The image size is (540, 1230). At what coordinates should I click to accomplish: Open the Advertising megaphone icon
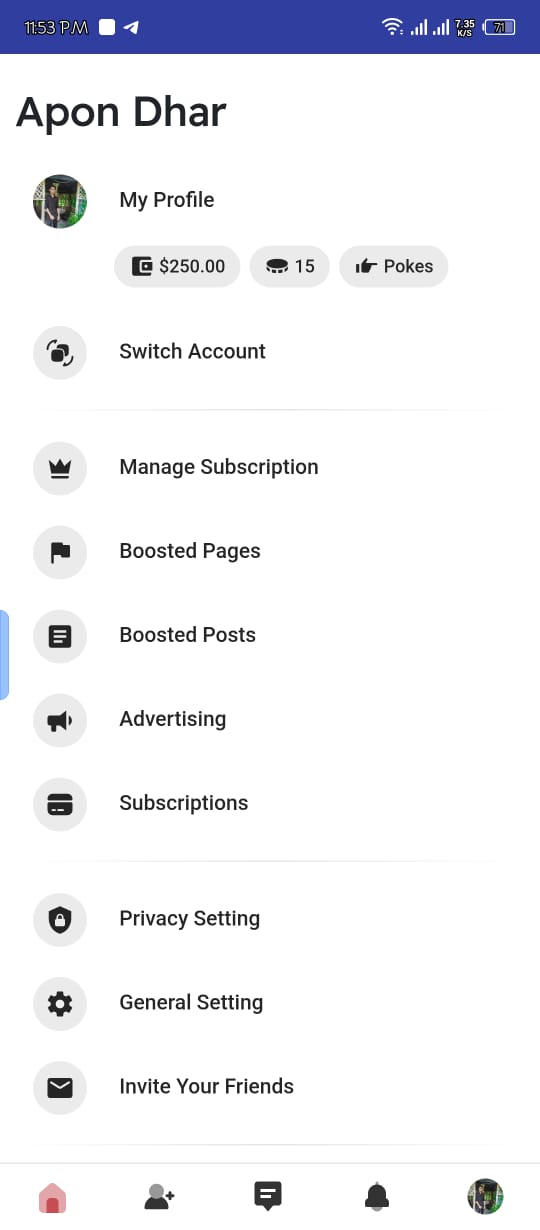click(60, 720)
